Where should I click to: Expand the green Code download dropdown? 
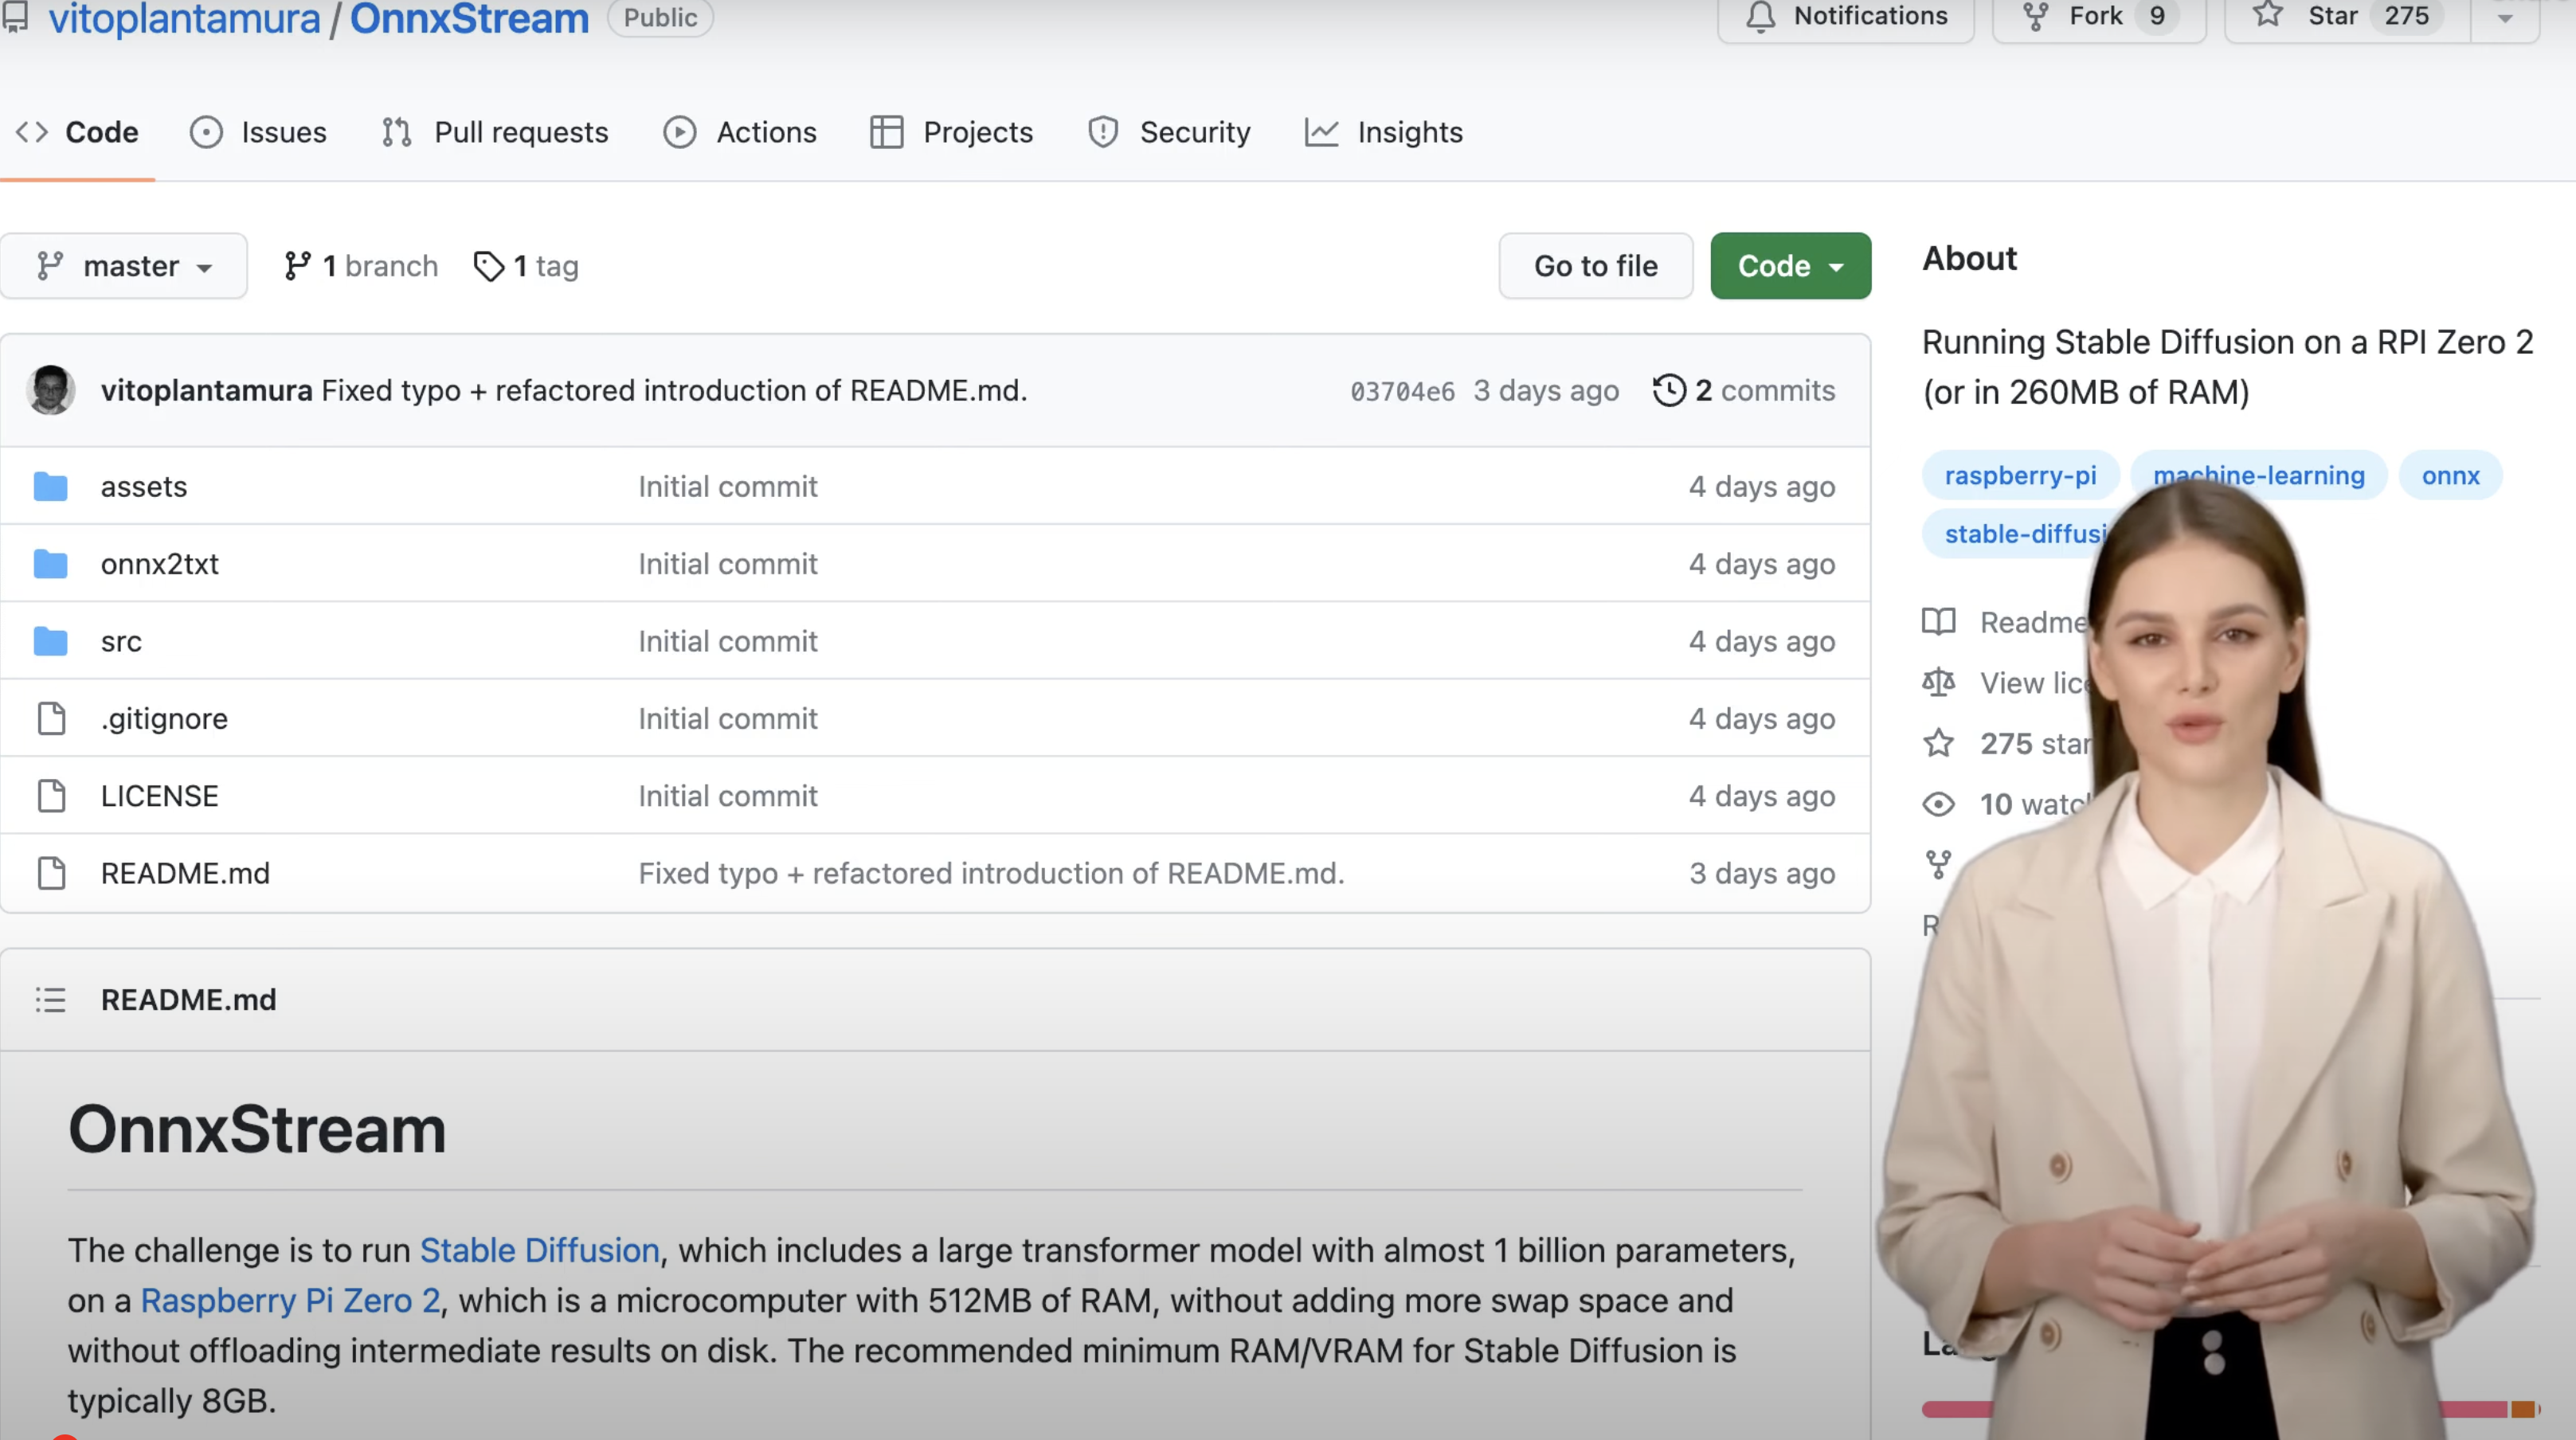(x=1790, y=266)
